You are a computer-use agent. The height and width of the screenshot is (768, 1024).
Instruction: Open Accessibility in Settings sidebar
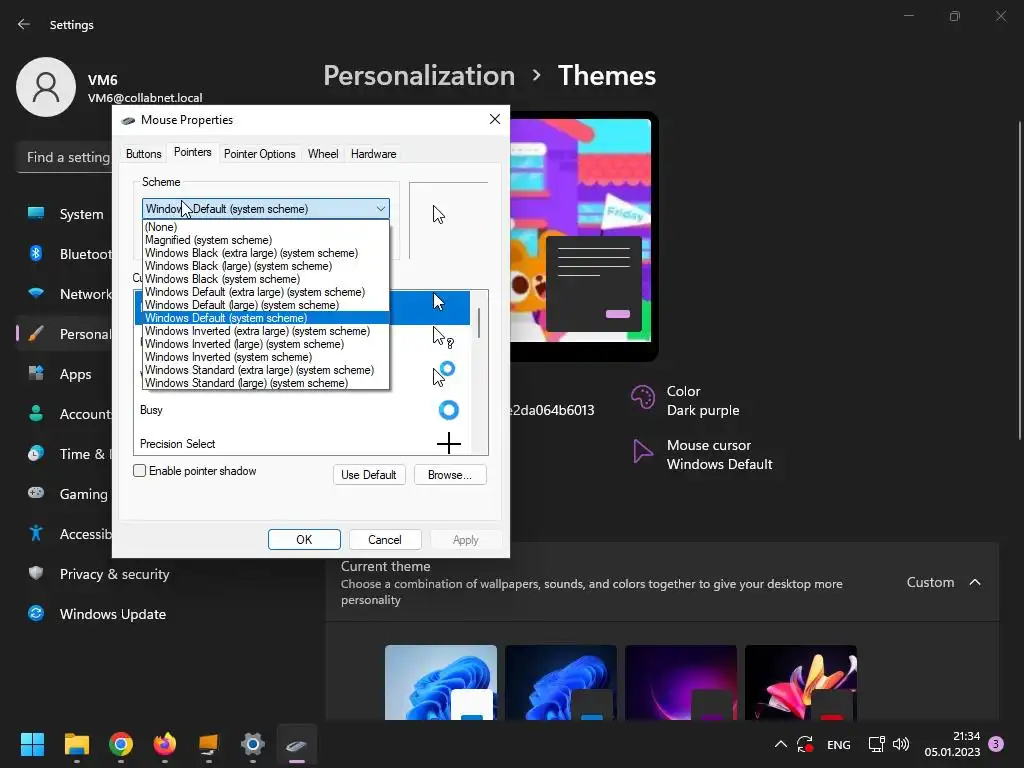pyautogui.click(x=65, y=534)
